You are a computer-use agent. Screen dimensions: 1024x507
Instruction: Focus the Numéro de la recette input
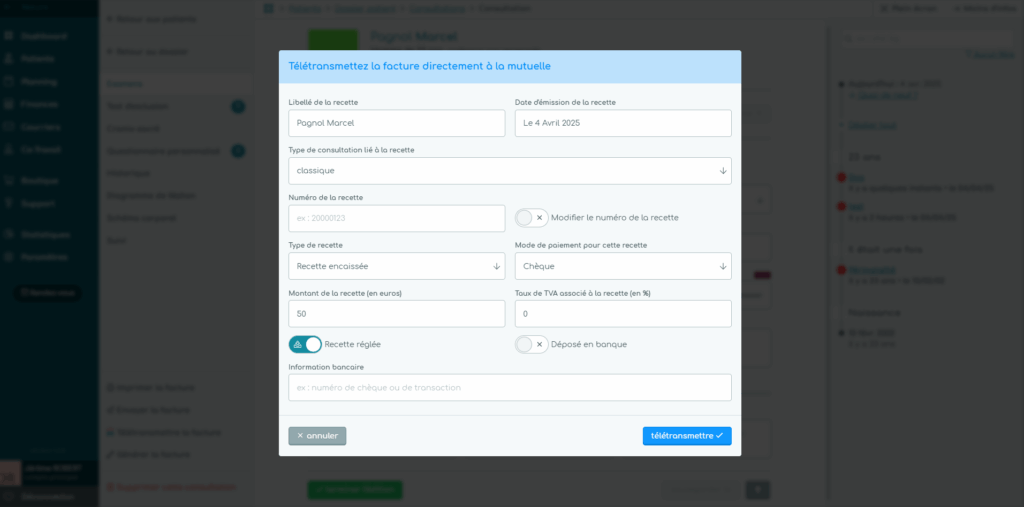tap(396, 218)
